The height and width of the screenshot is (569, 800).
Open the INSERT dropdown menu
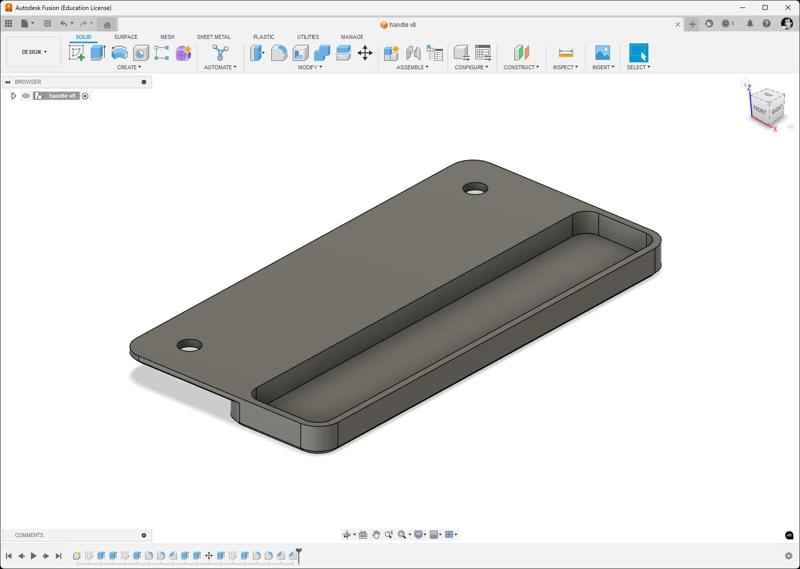(x=603, y=67)
